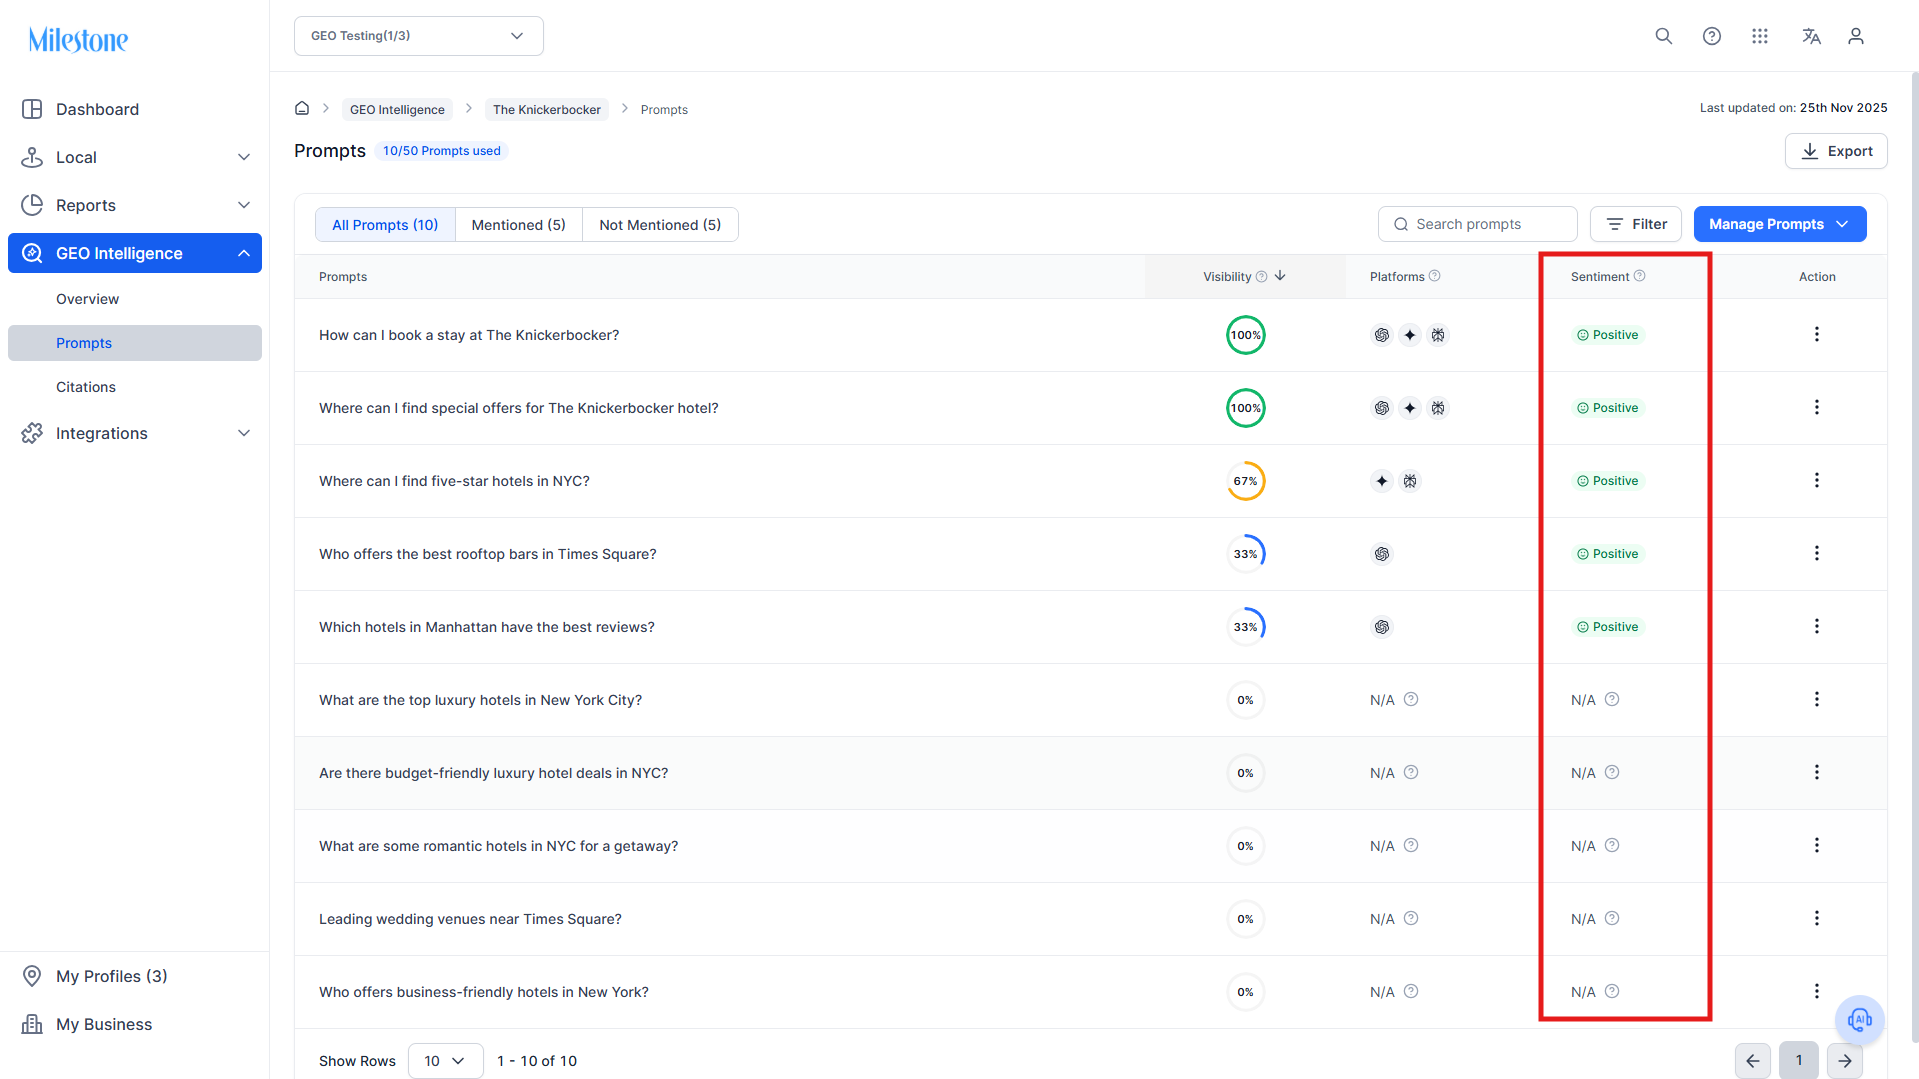Open the apps grid icon
Screen dimensions: 1919x1079
point(1760,36)
